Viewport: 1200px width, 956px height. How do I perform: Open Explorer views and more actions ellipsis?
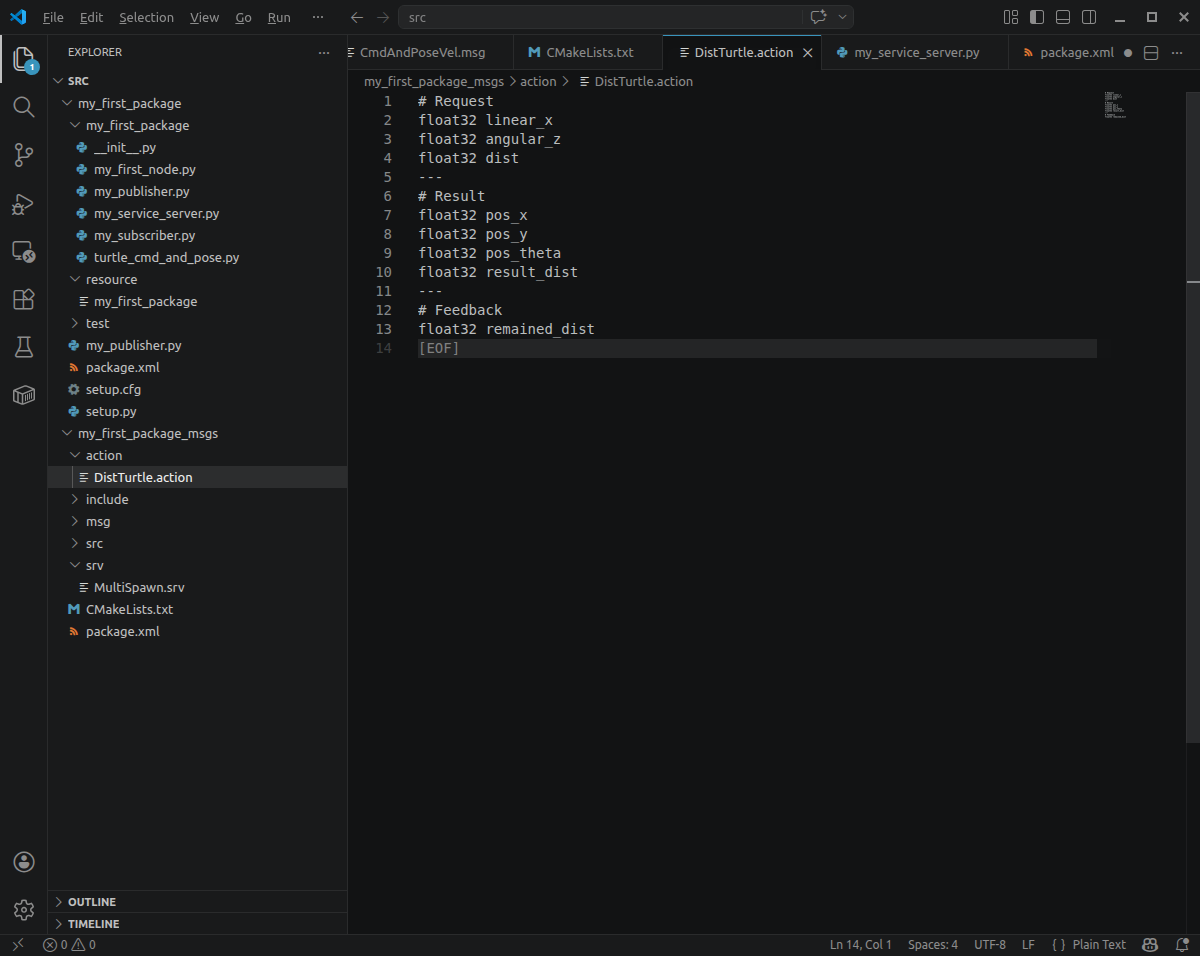(323, 52)
